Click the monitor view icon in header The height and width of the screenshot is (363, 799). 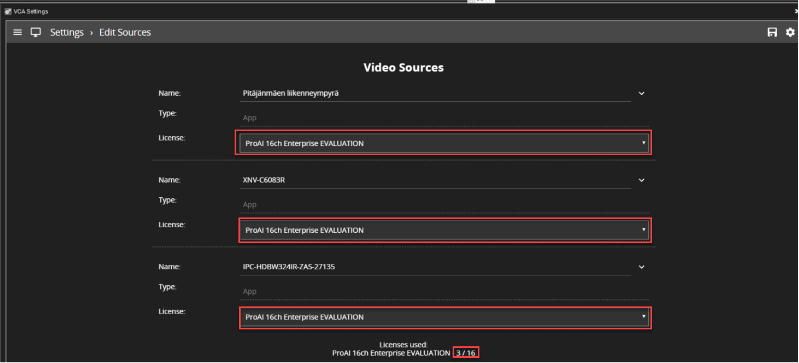pos(36,32)
